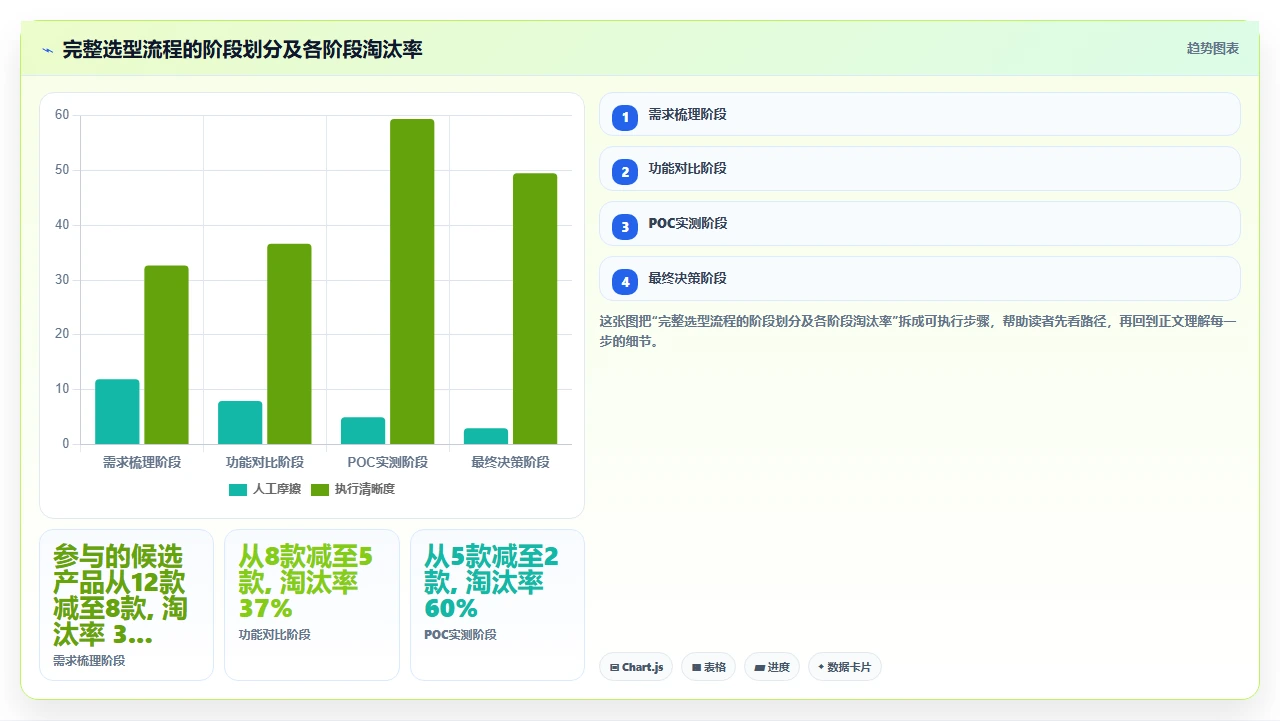The image size is (1280, 721).
Task: Click the number 1 step badge
Action: 625,117
